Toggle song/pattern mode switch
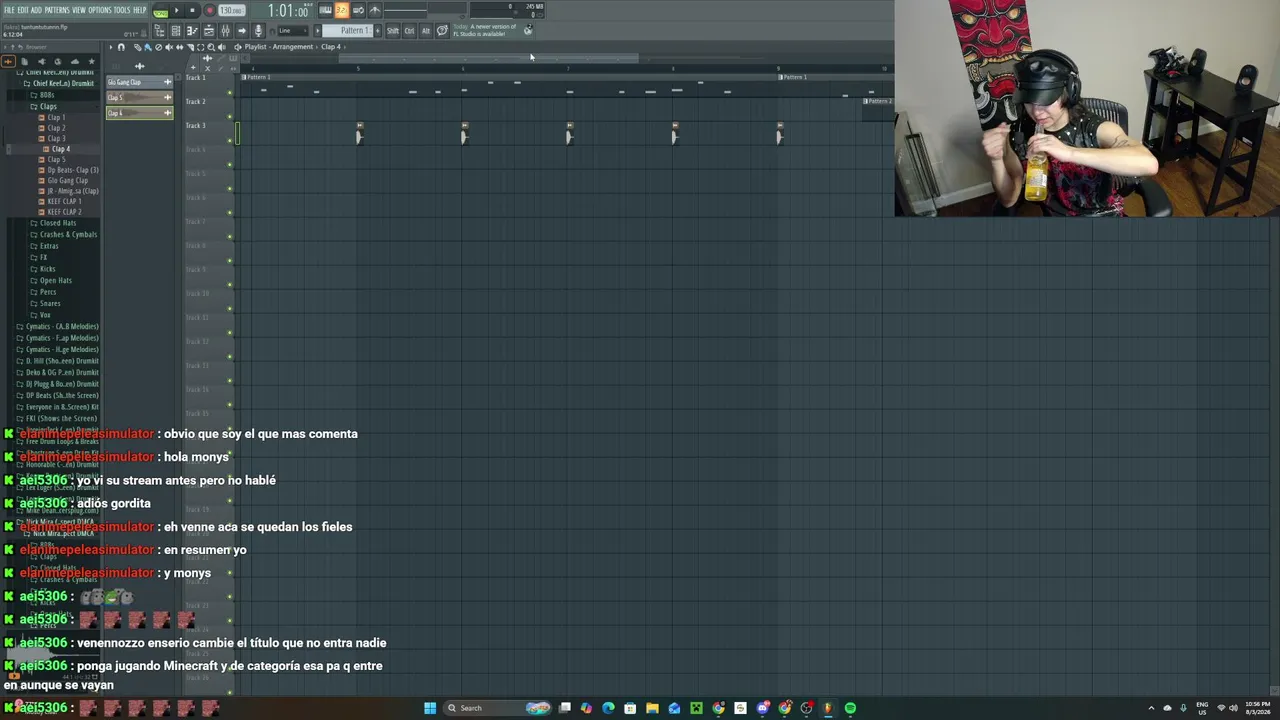 coord(161,11)
